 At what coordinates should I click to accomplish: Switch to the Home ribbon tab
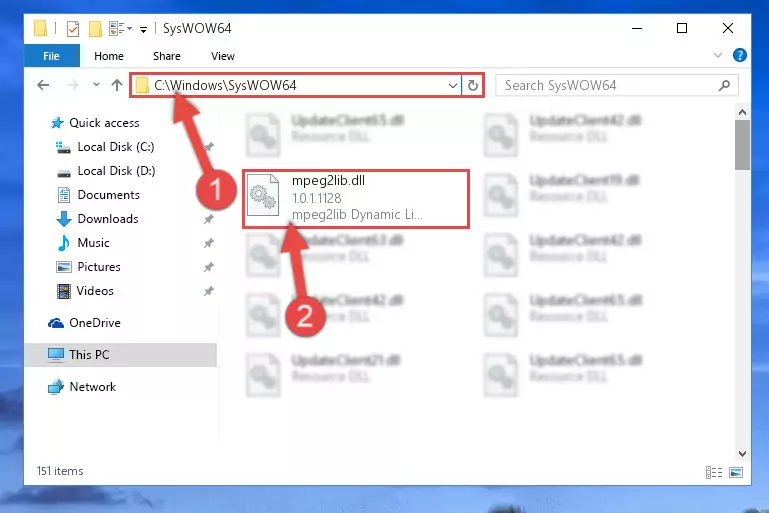point(109,56)
